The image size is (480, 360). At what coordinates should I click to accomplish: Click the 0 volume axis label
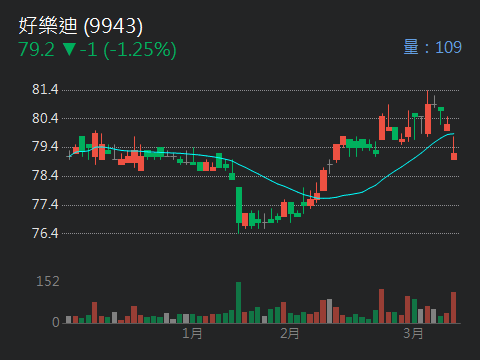pyautogui.click(x=56, y=322)
